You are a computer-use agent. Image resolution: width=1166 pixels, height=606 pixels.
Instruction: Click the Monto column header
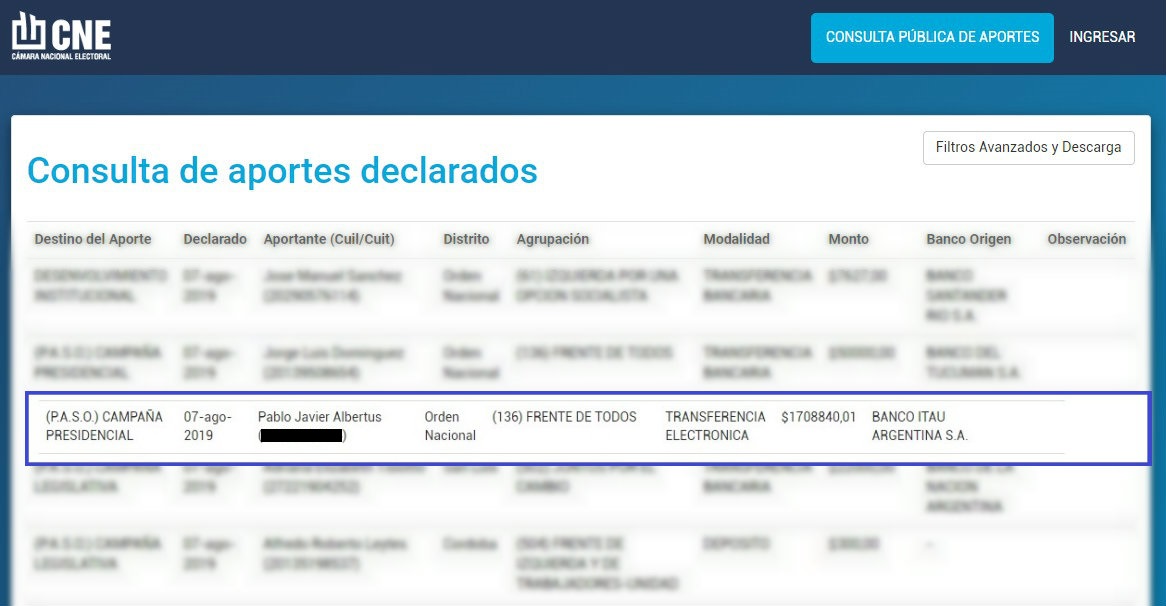click(848, 239)
